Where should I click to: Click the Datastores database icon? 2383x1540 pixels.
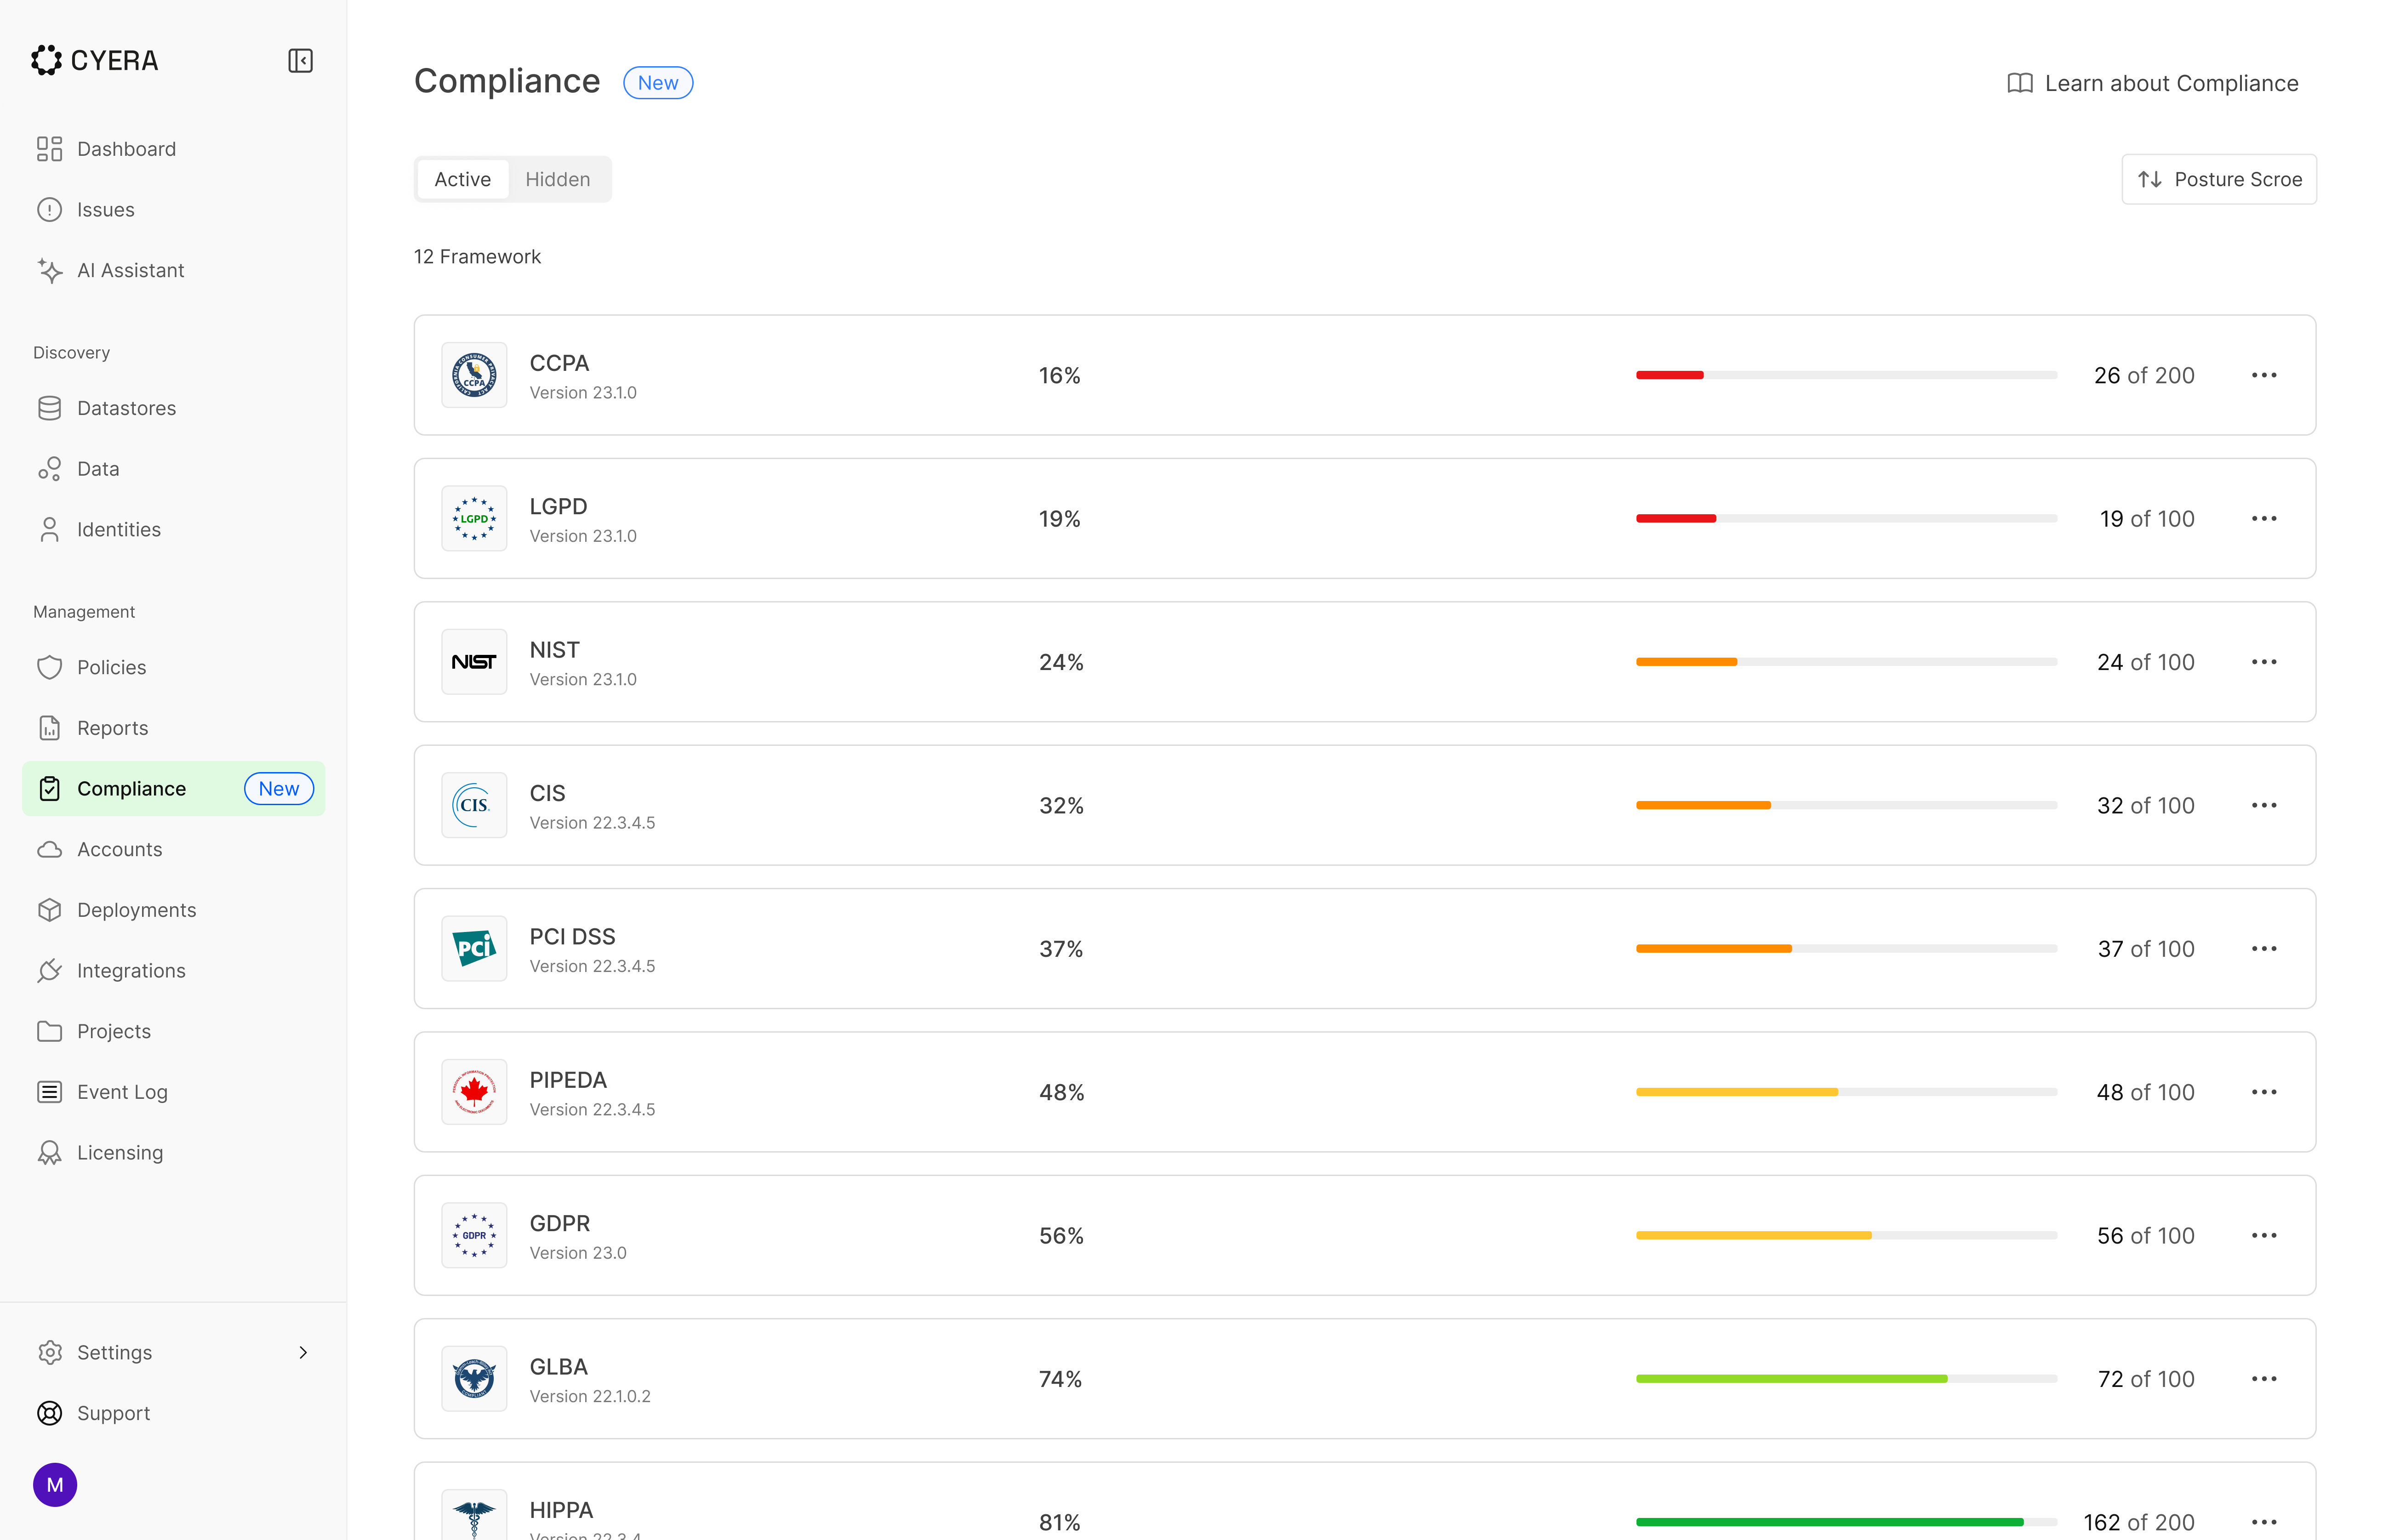click(x=50, y=408)
